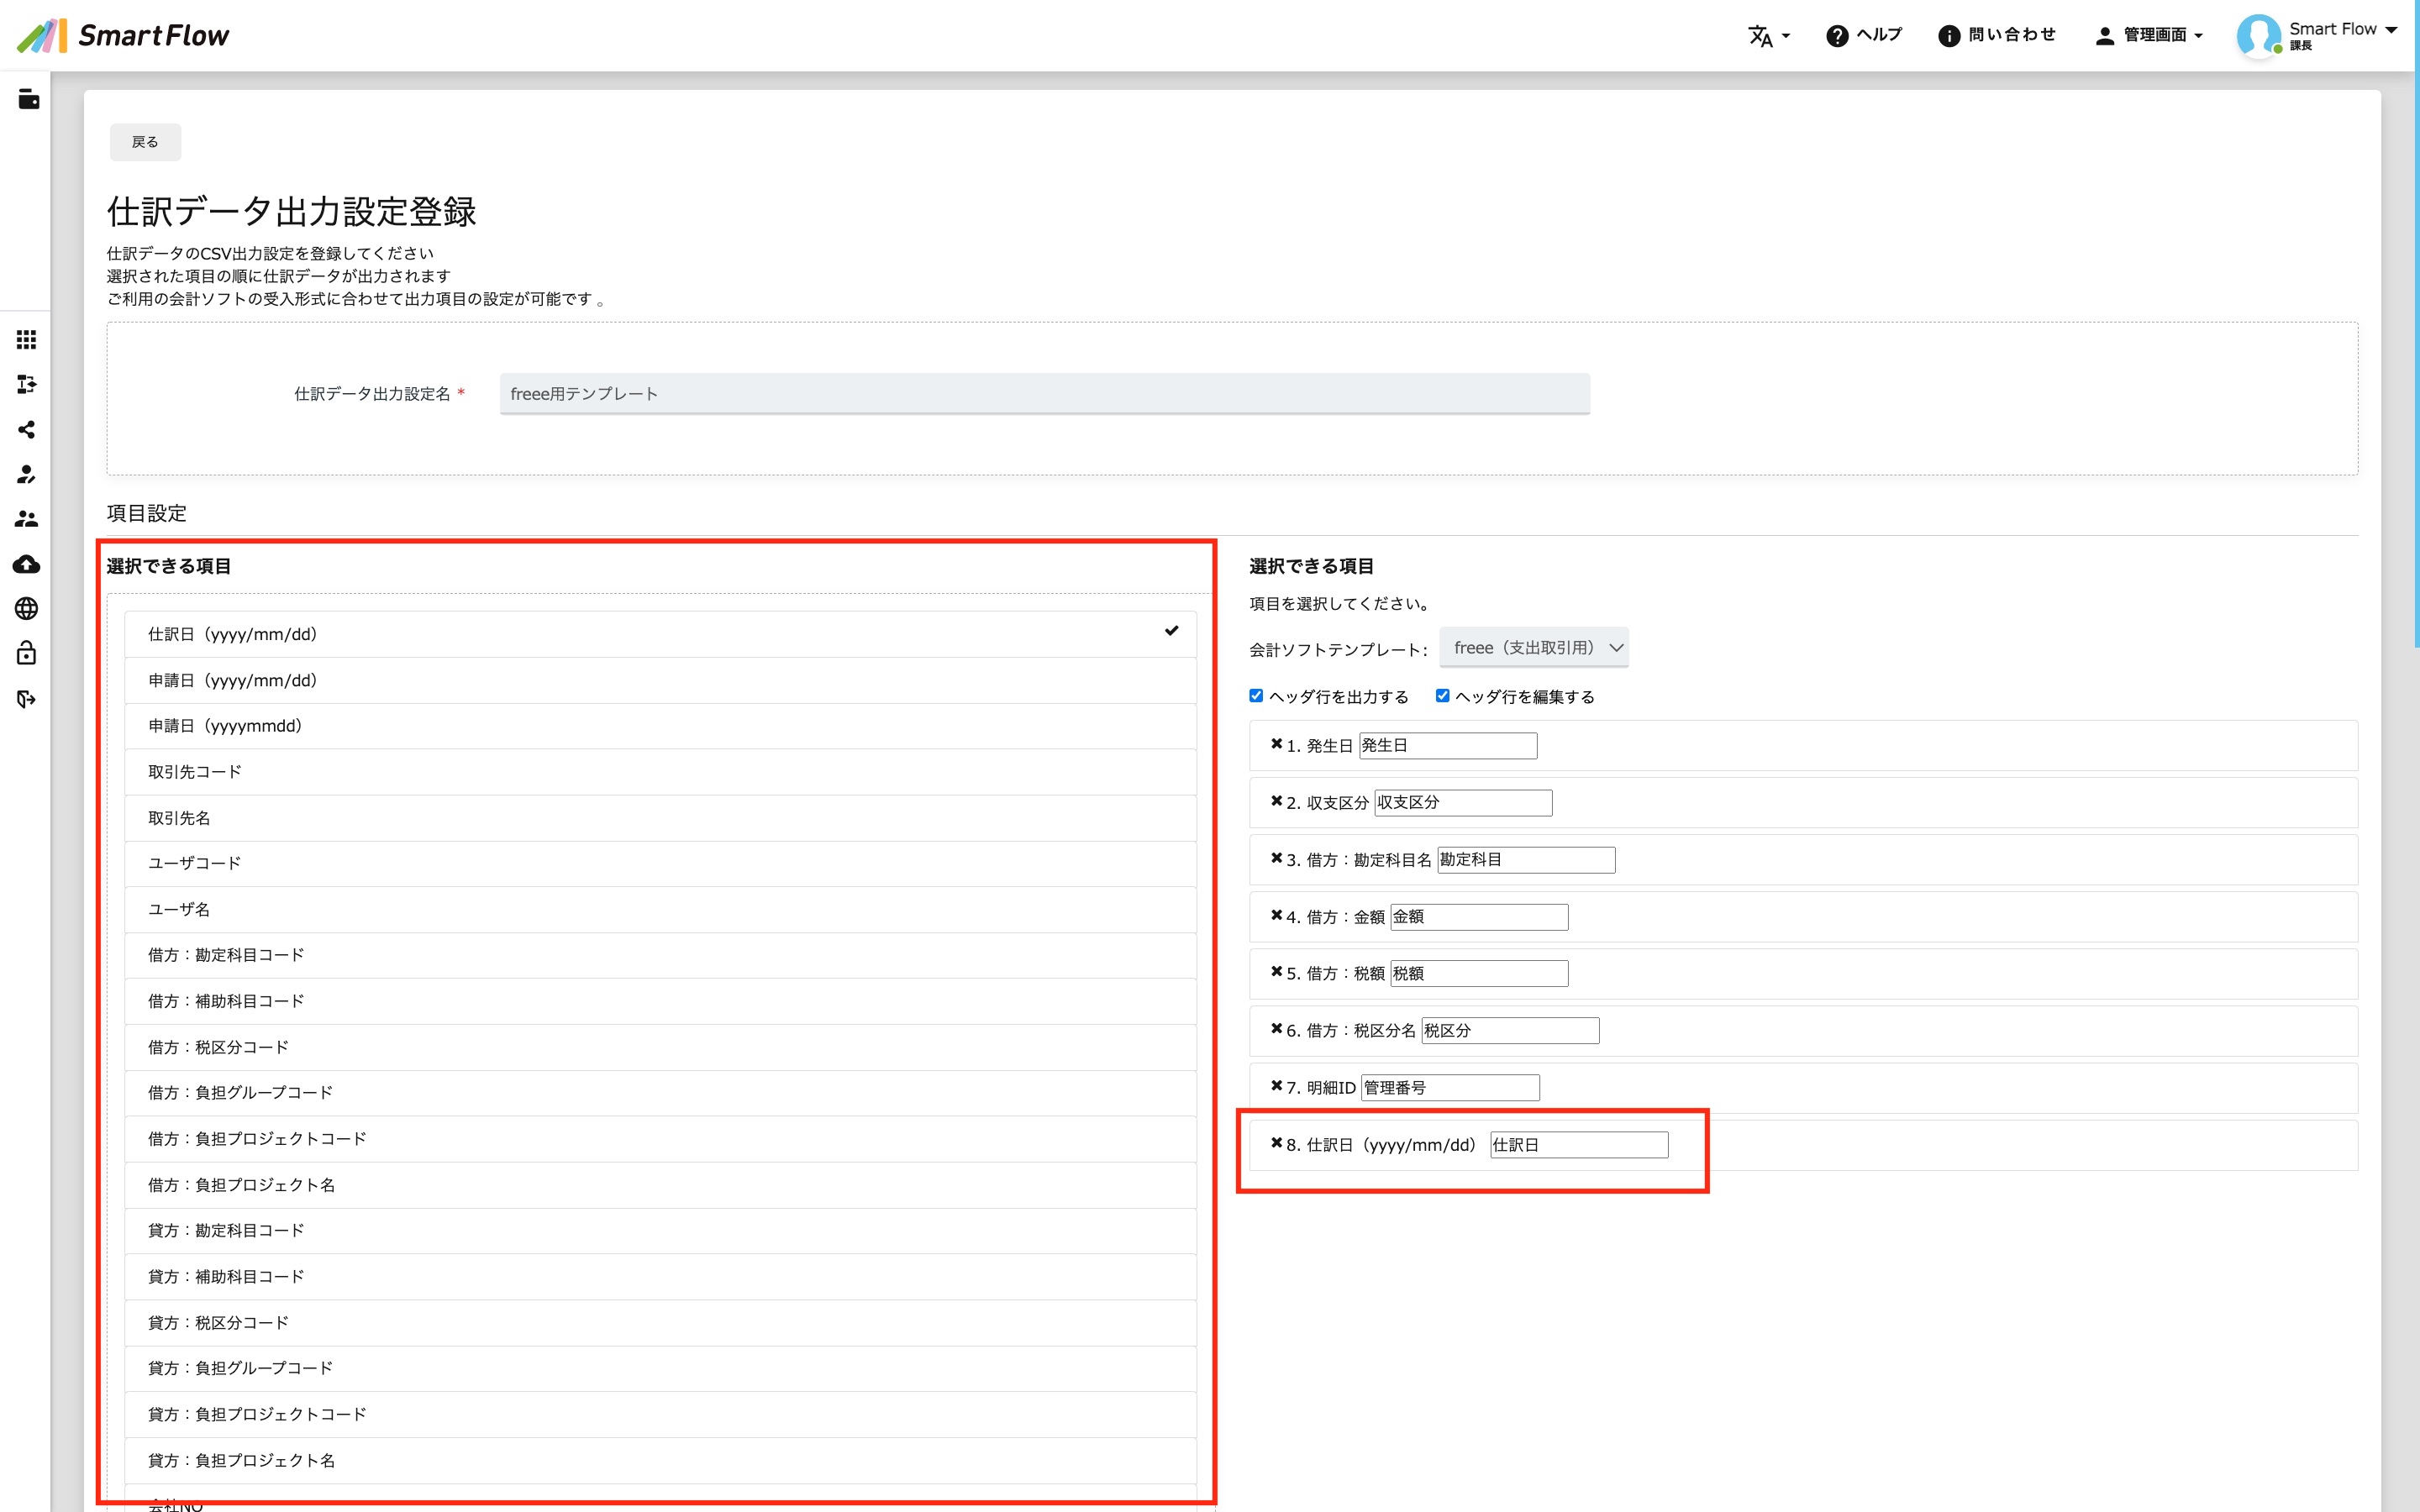2420x1512 pixels.
Task: Edit header field containing 管理番号
Action: pyautogui.click(x=1450, y=1088)
